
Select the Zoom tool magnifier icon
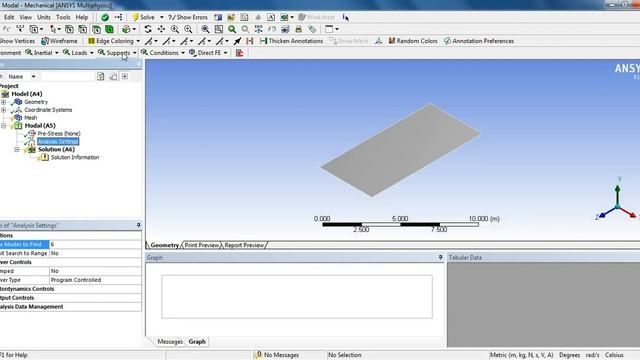[x=175, y=29]
